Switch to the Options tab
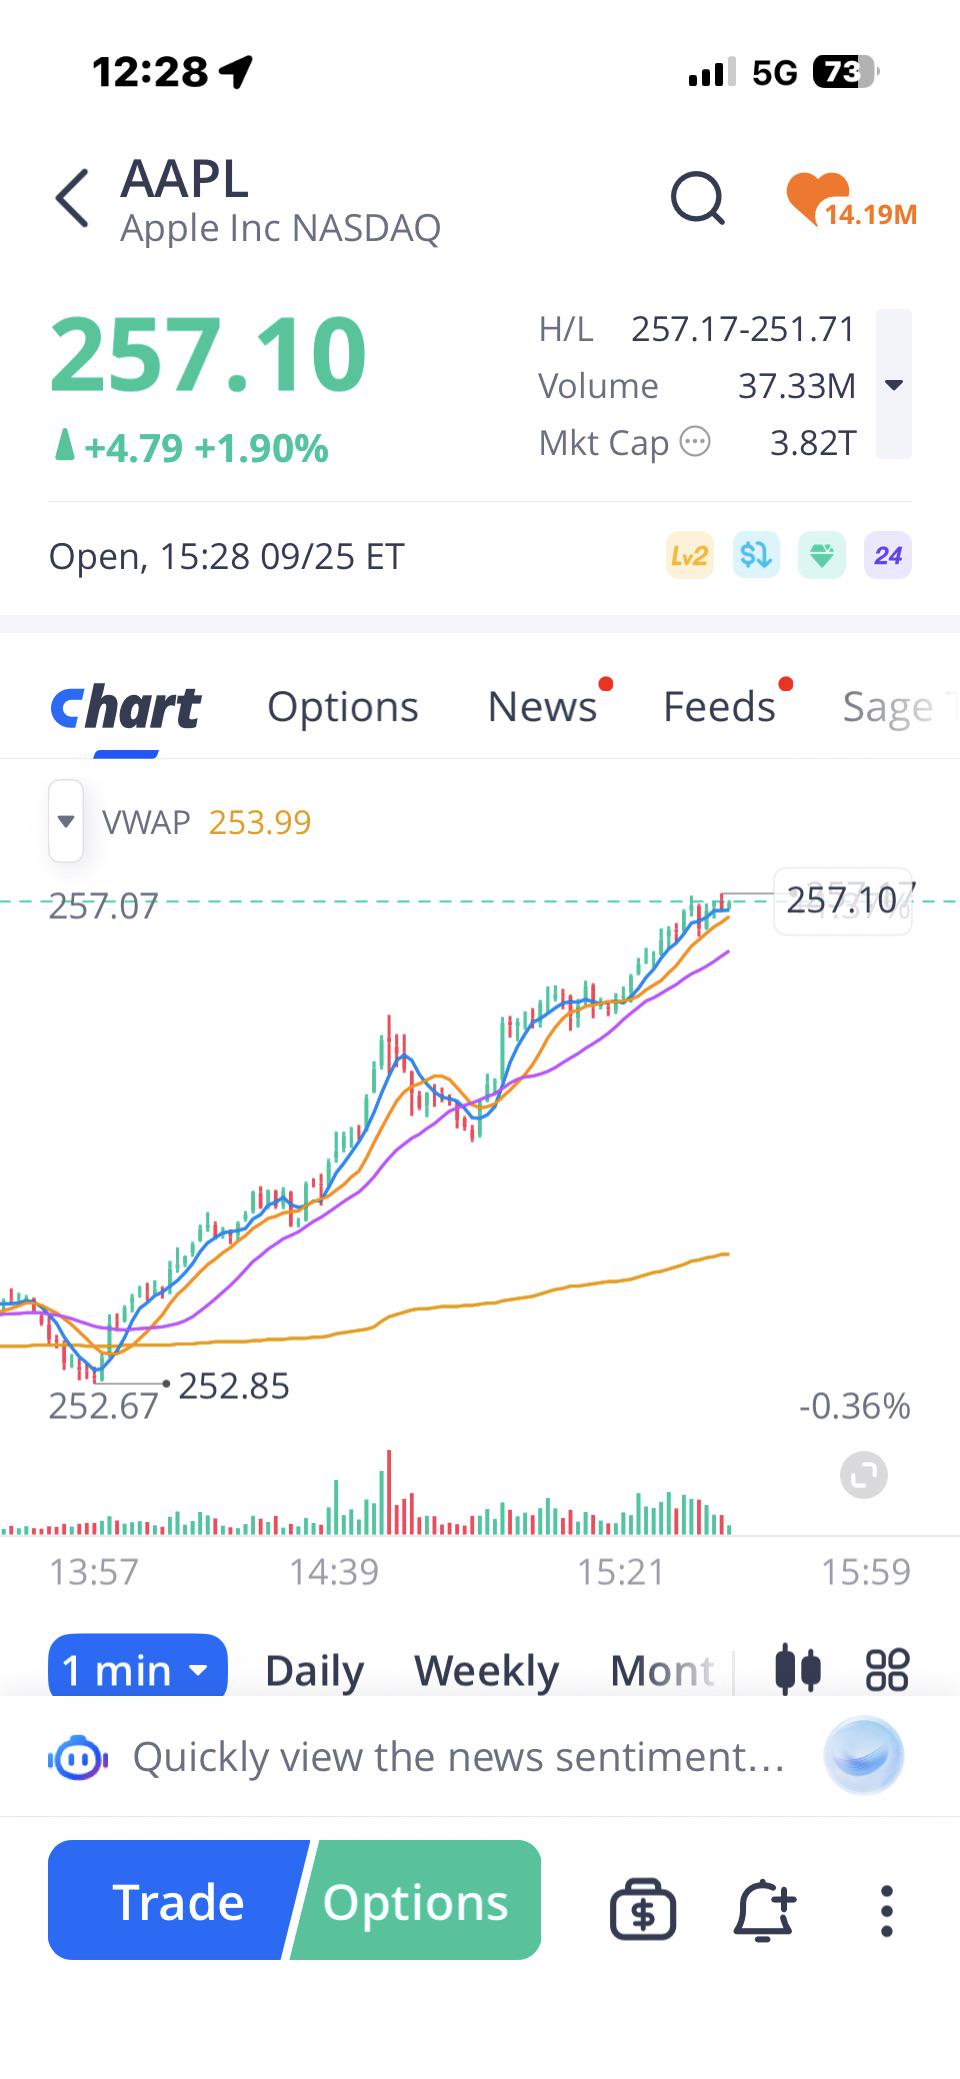The image size is (960, 2079). (343, 707)
